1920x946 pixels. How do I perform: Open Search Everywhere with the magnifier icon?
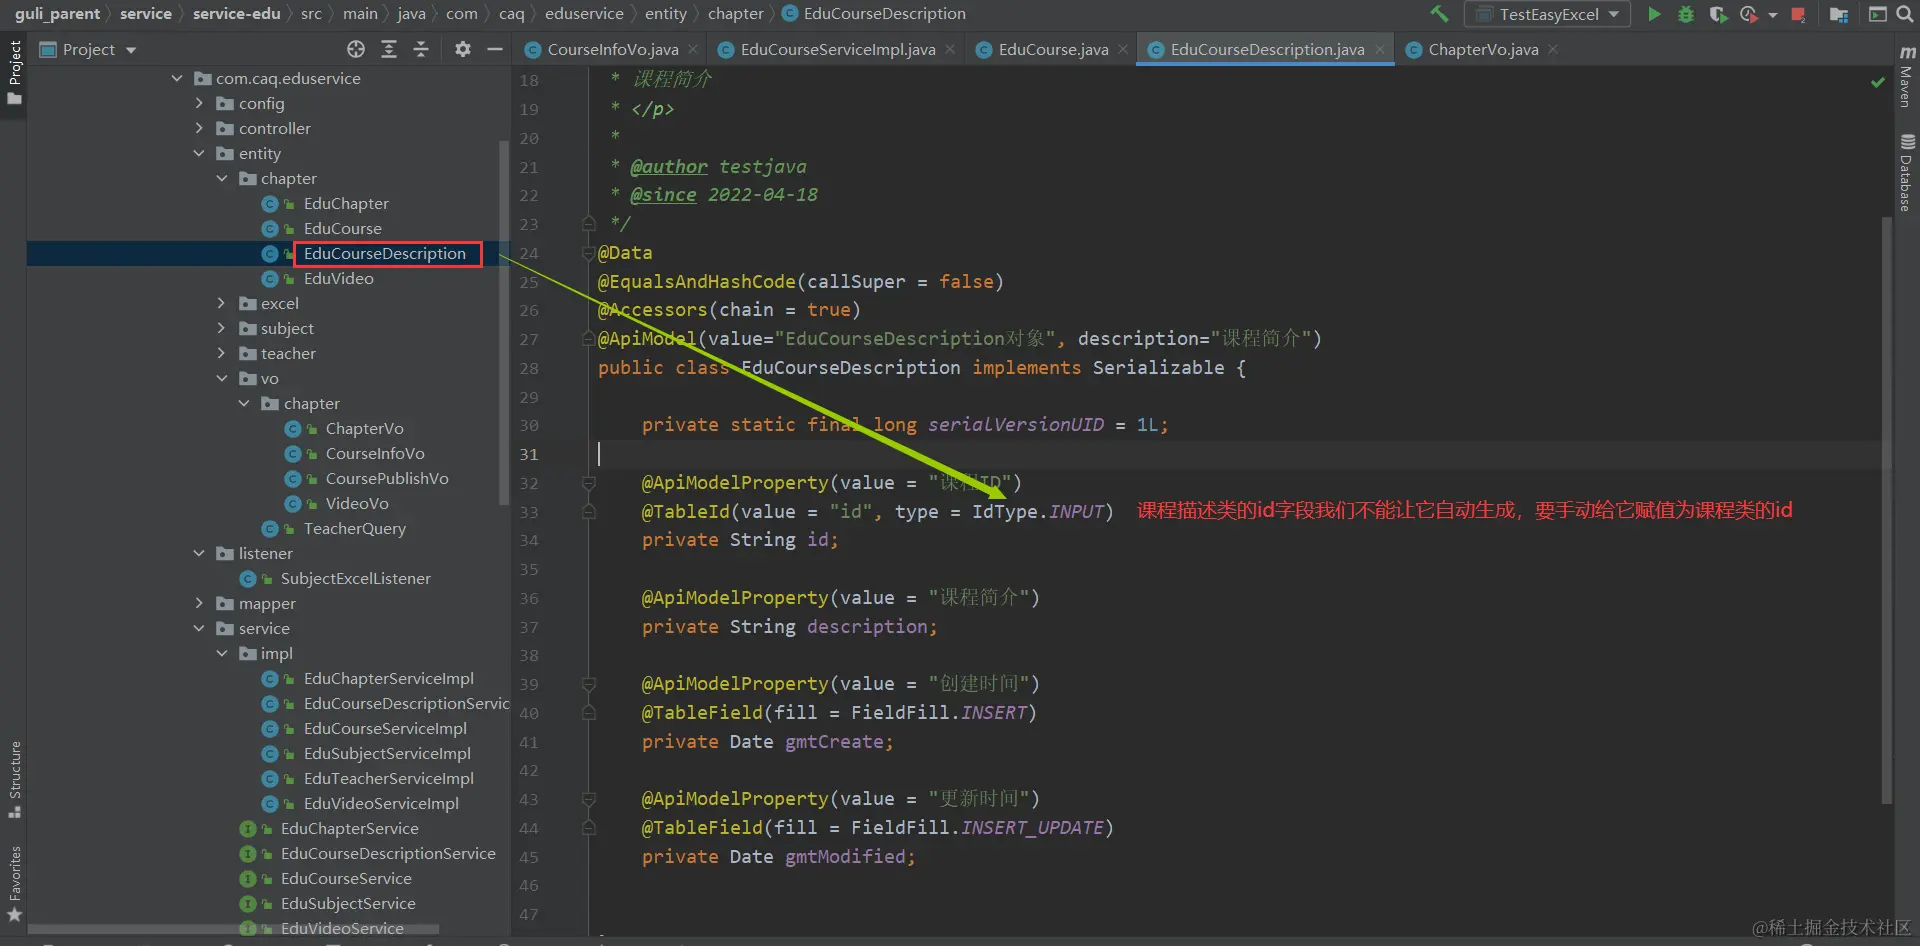(1905, 14)
